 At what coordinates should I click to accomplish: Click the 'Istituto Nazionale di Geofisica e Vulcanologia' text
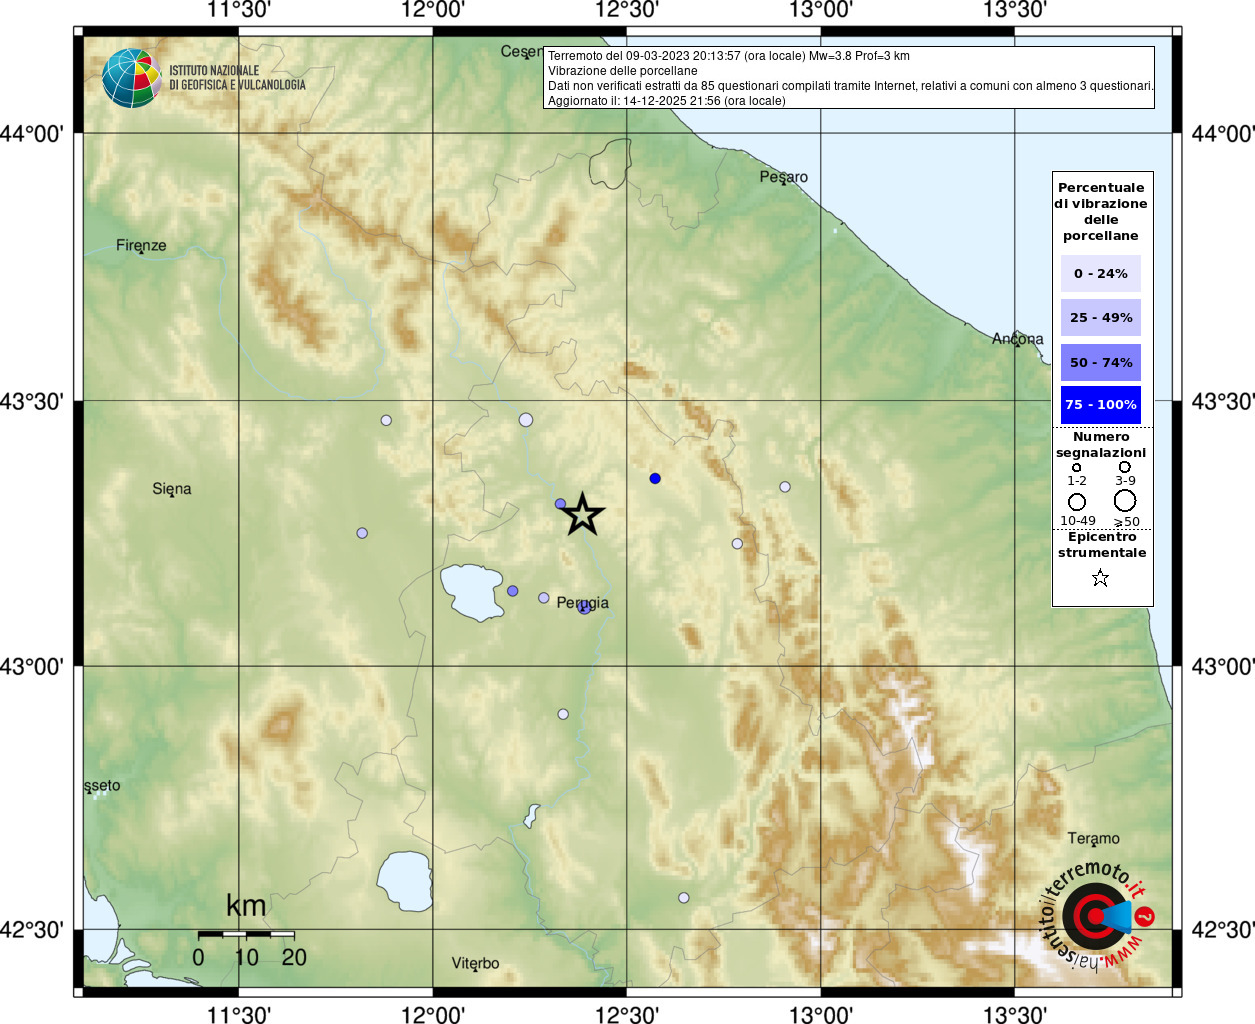pyautogui.click(x=237, y=78)
